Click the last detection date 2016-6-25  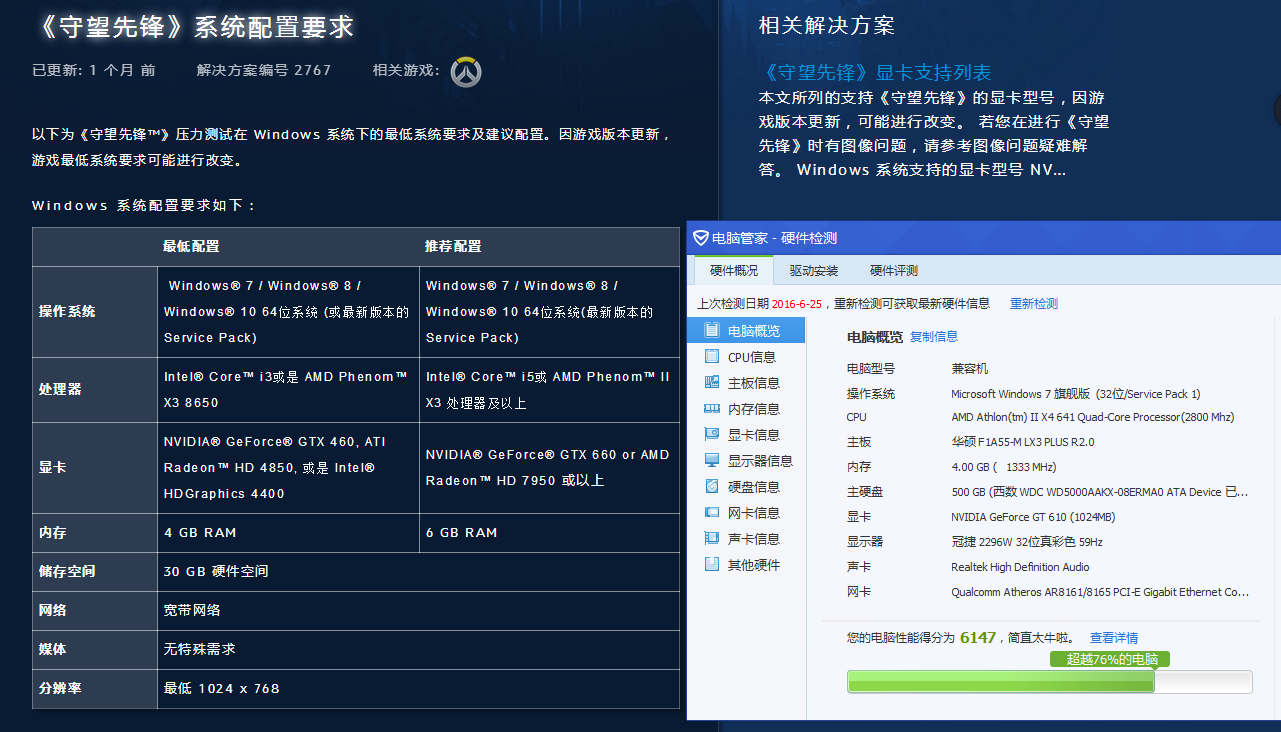pyautogui.click(x=797, y=304)
